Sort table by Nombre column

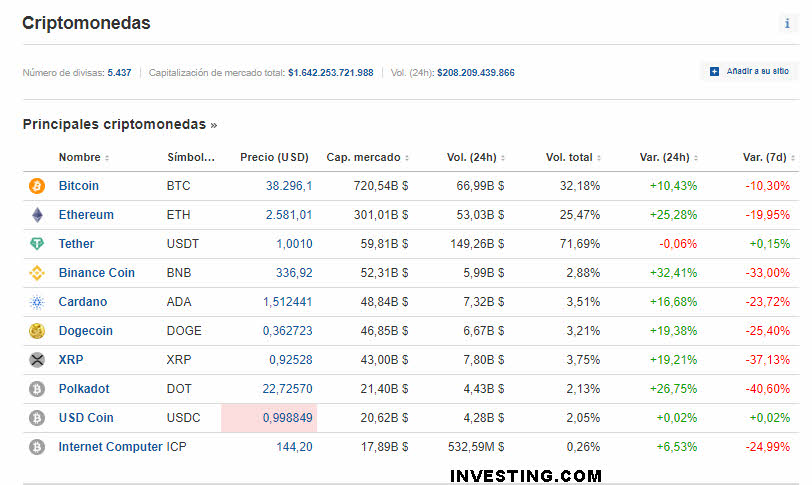[x=83, y=157]
